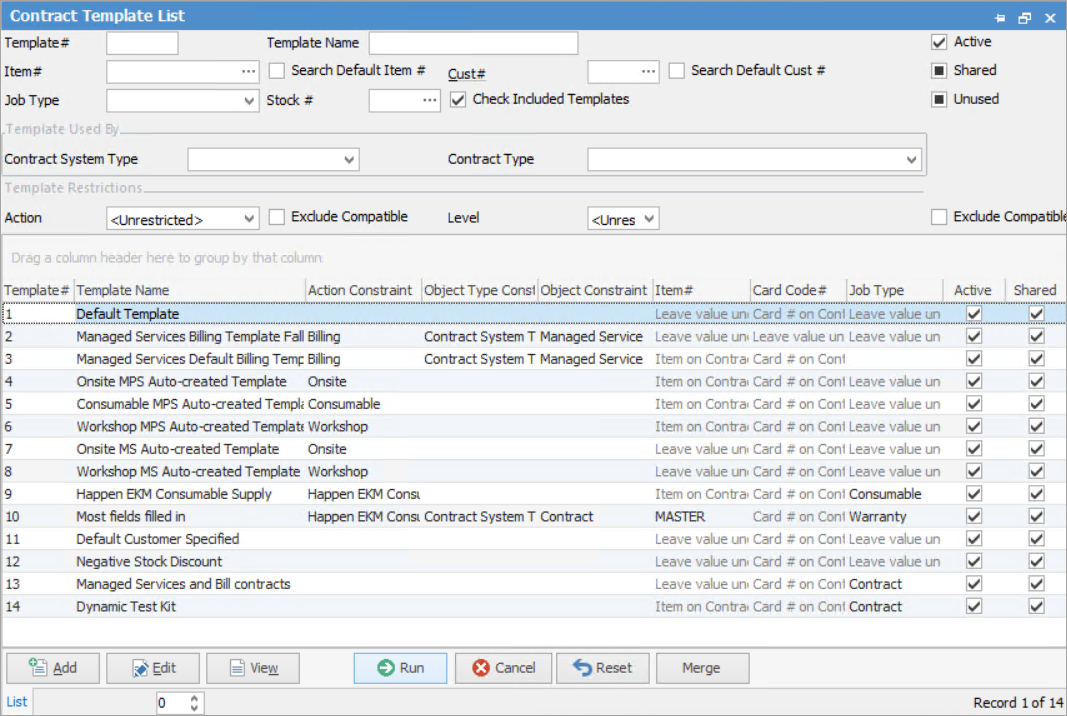1067x716 pixels.
Task: Click the Reset button
Action: tap(602, 668)
